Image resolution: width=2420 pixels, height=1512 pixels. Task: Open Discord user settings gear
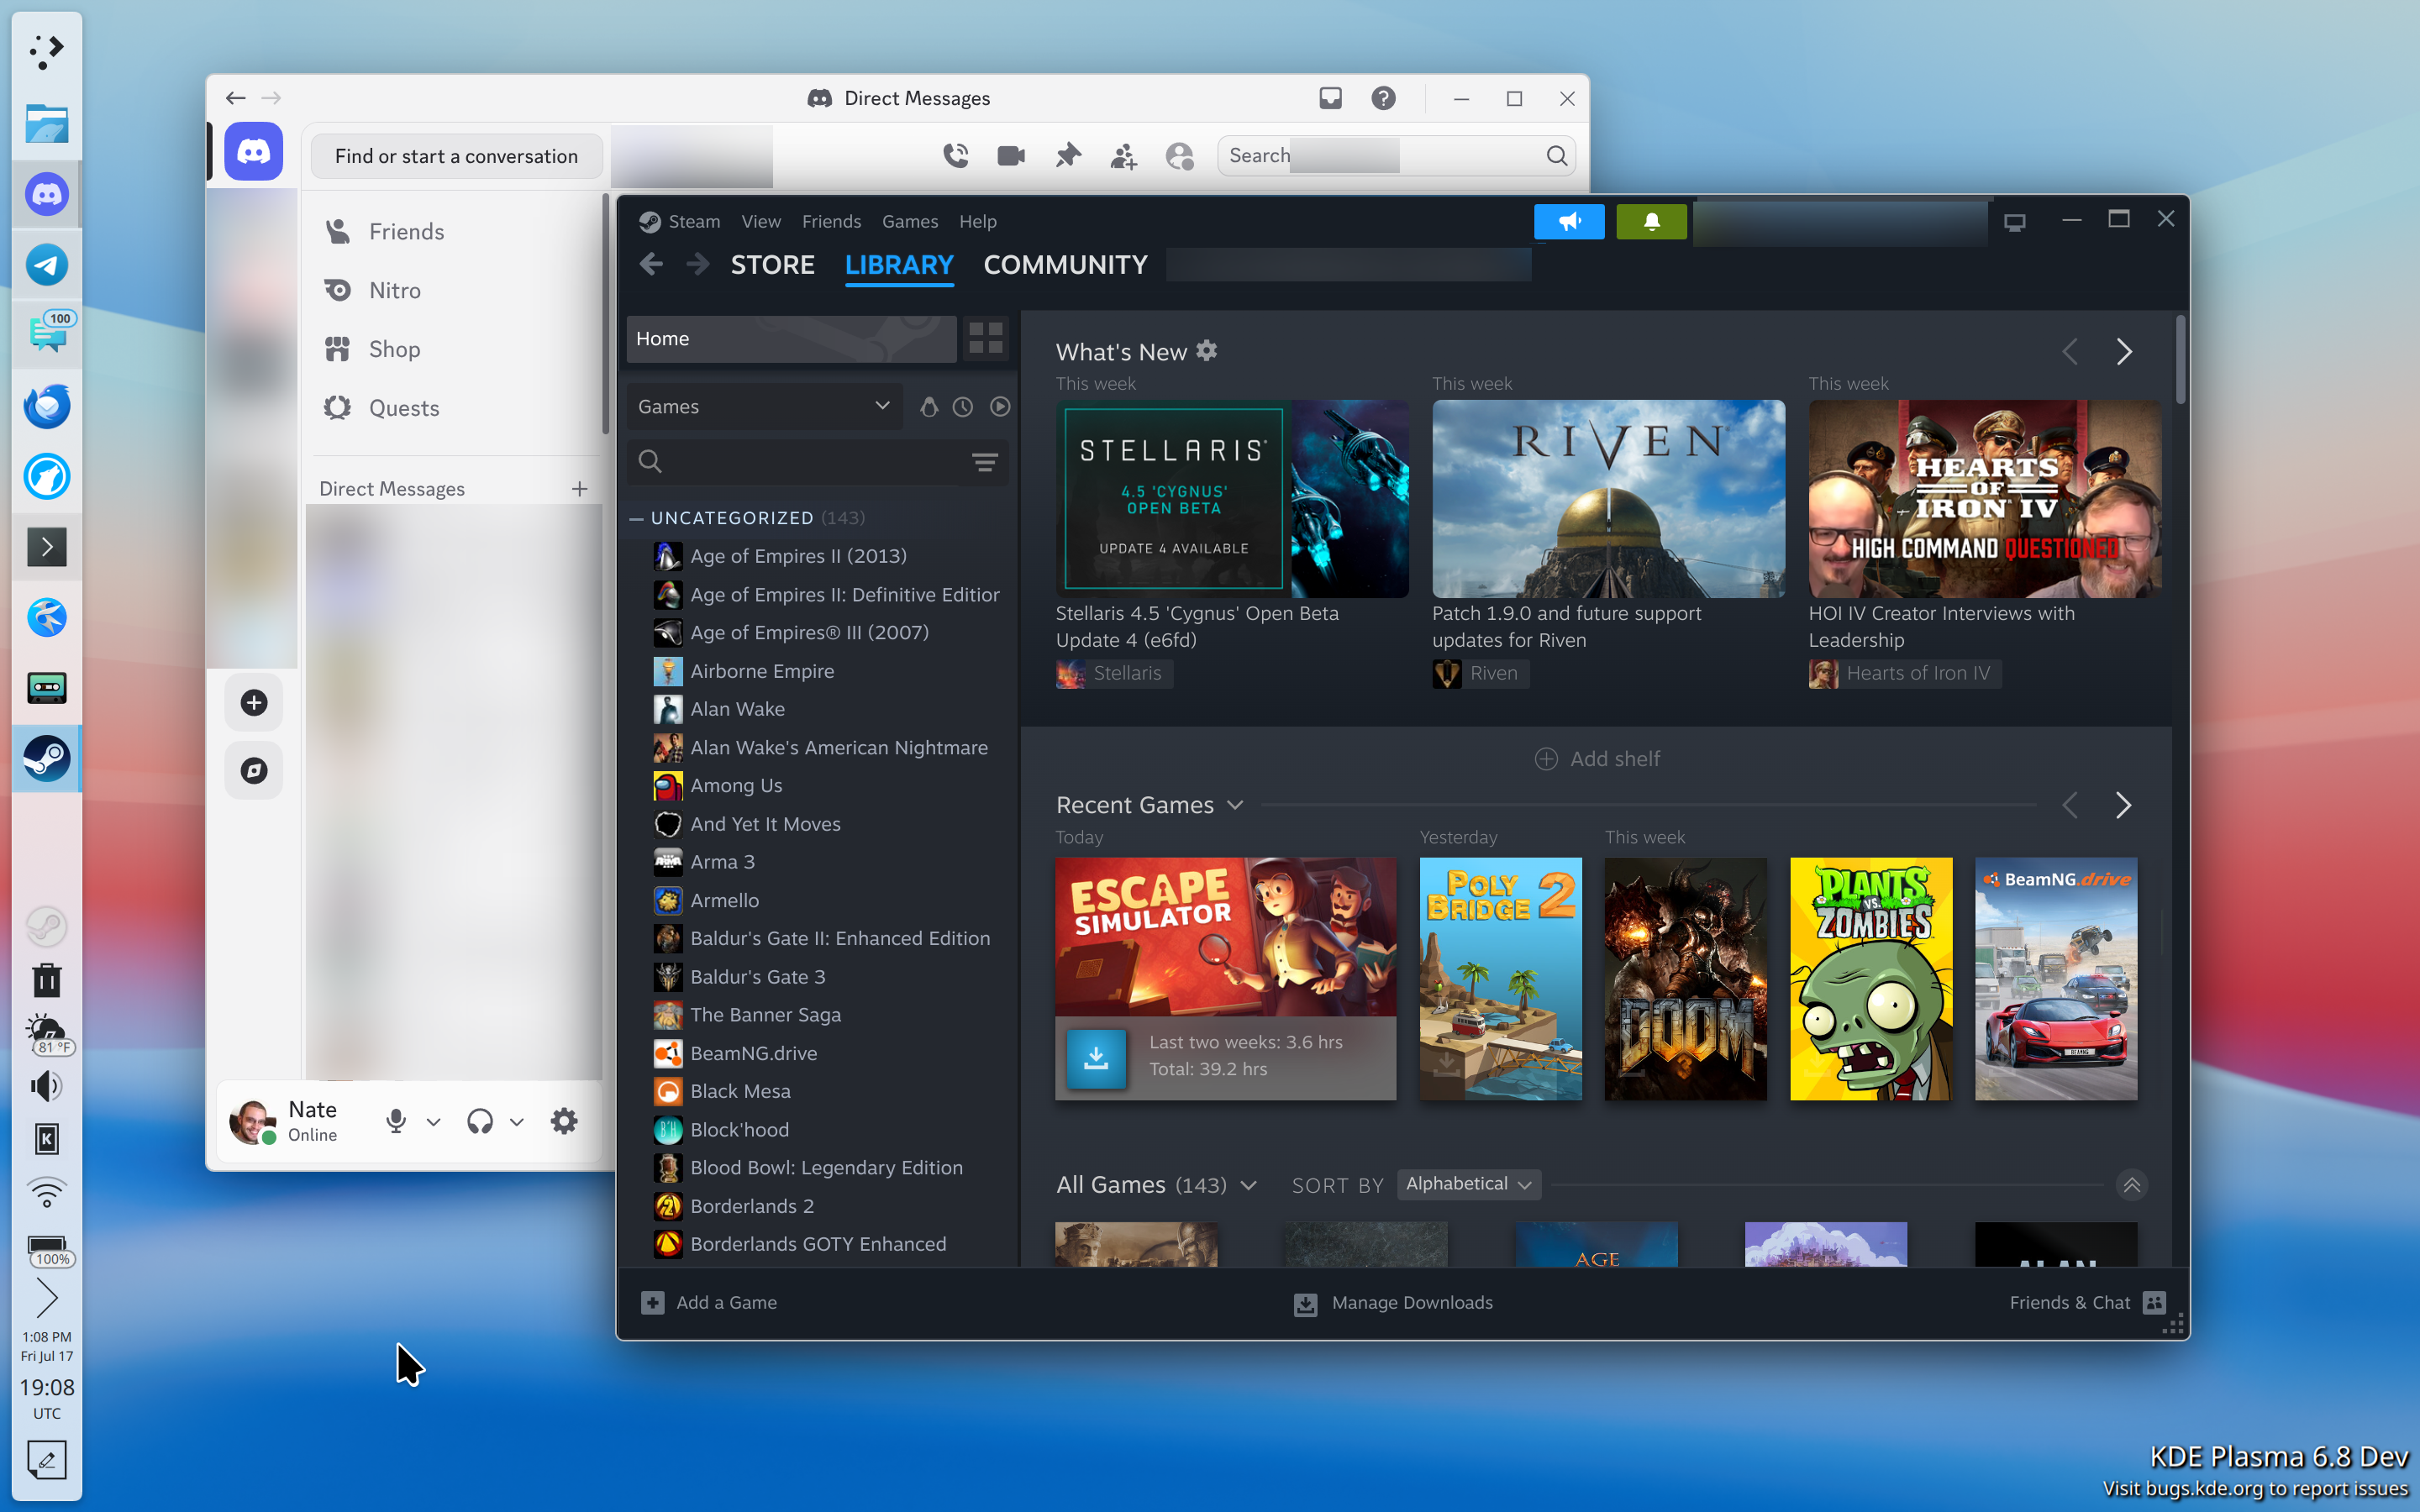point(564,1121)
